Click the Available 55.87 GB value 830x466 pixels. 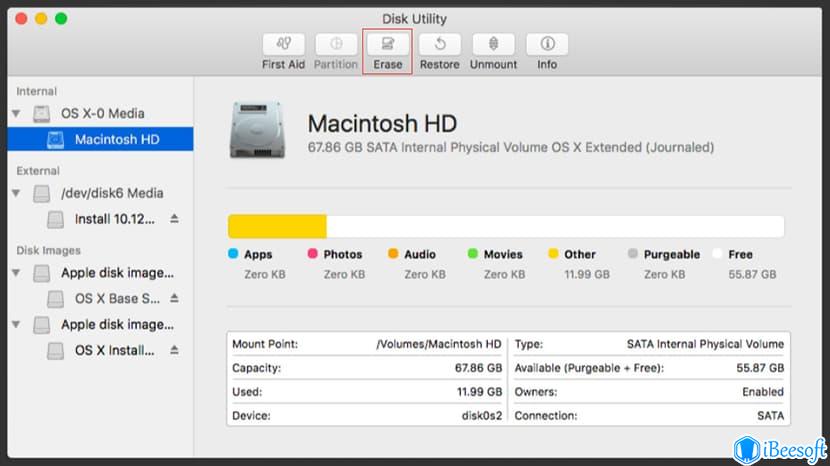(760, 368)
